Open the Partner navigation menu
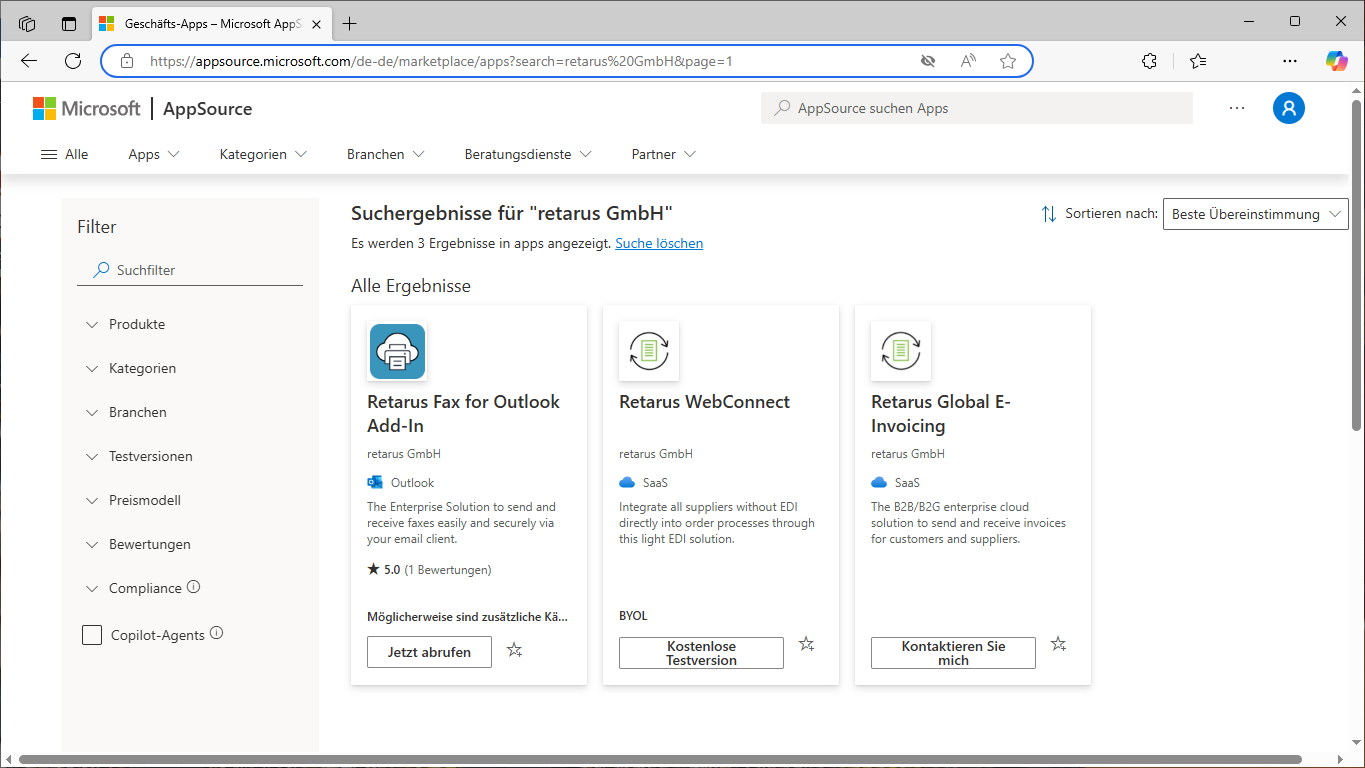The width and height of the screenshot is (1365, 768). click(664, 154)
